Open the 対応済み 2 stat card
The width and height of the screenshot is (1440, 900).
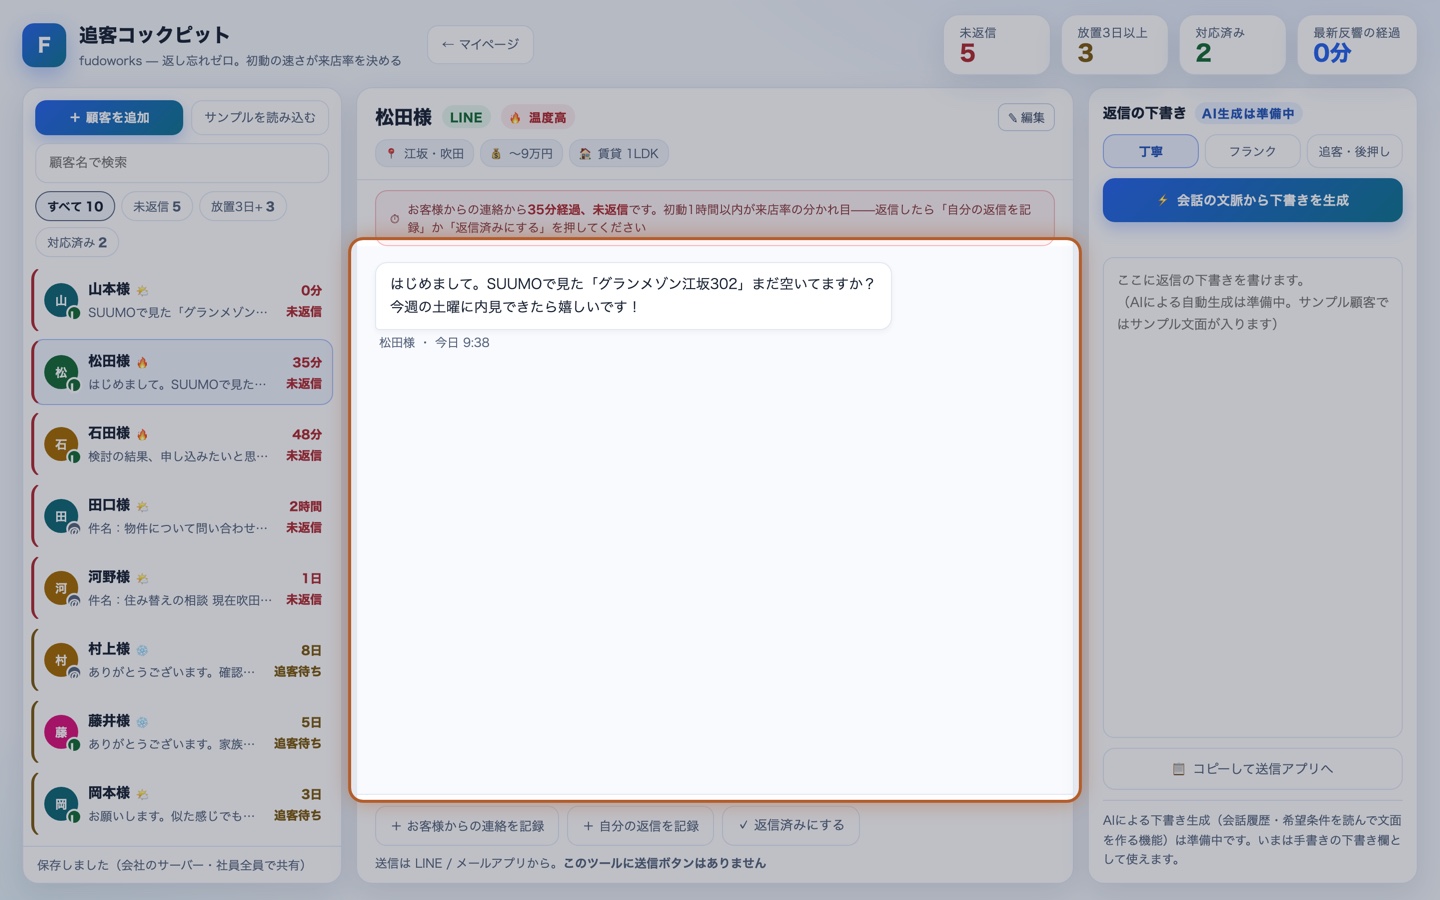tap(1232, 45)
